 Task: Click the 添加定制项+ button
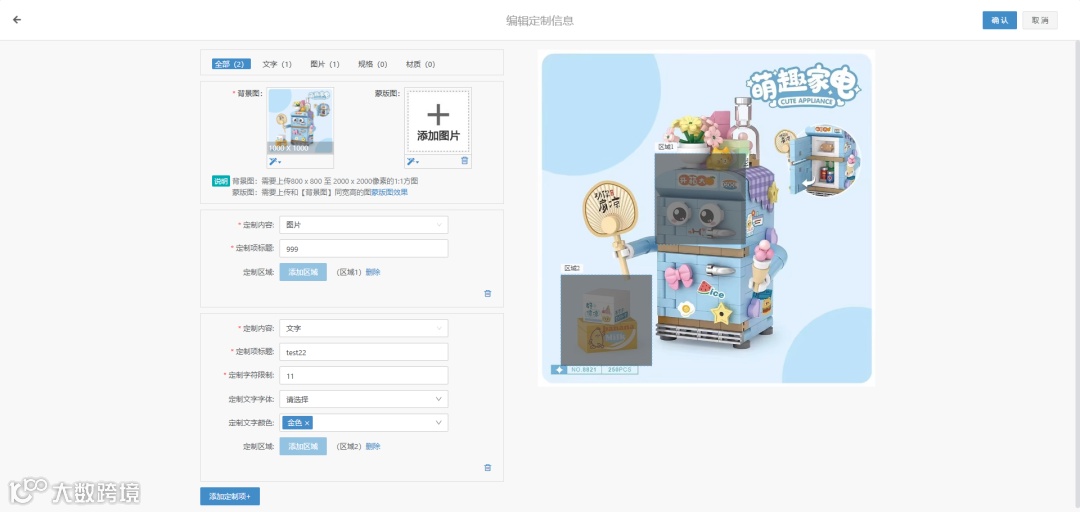coord(230,496)
